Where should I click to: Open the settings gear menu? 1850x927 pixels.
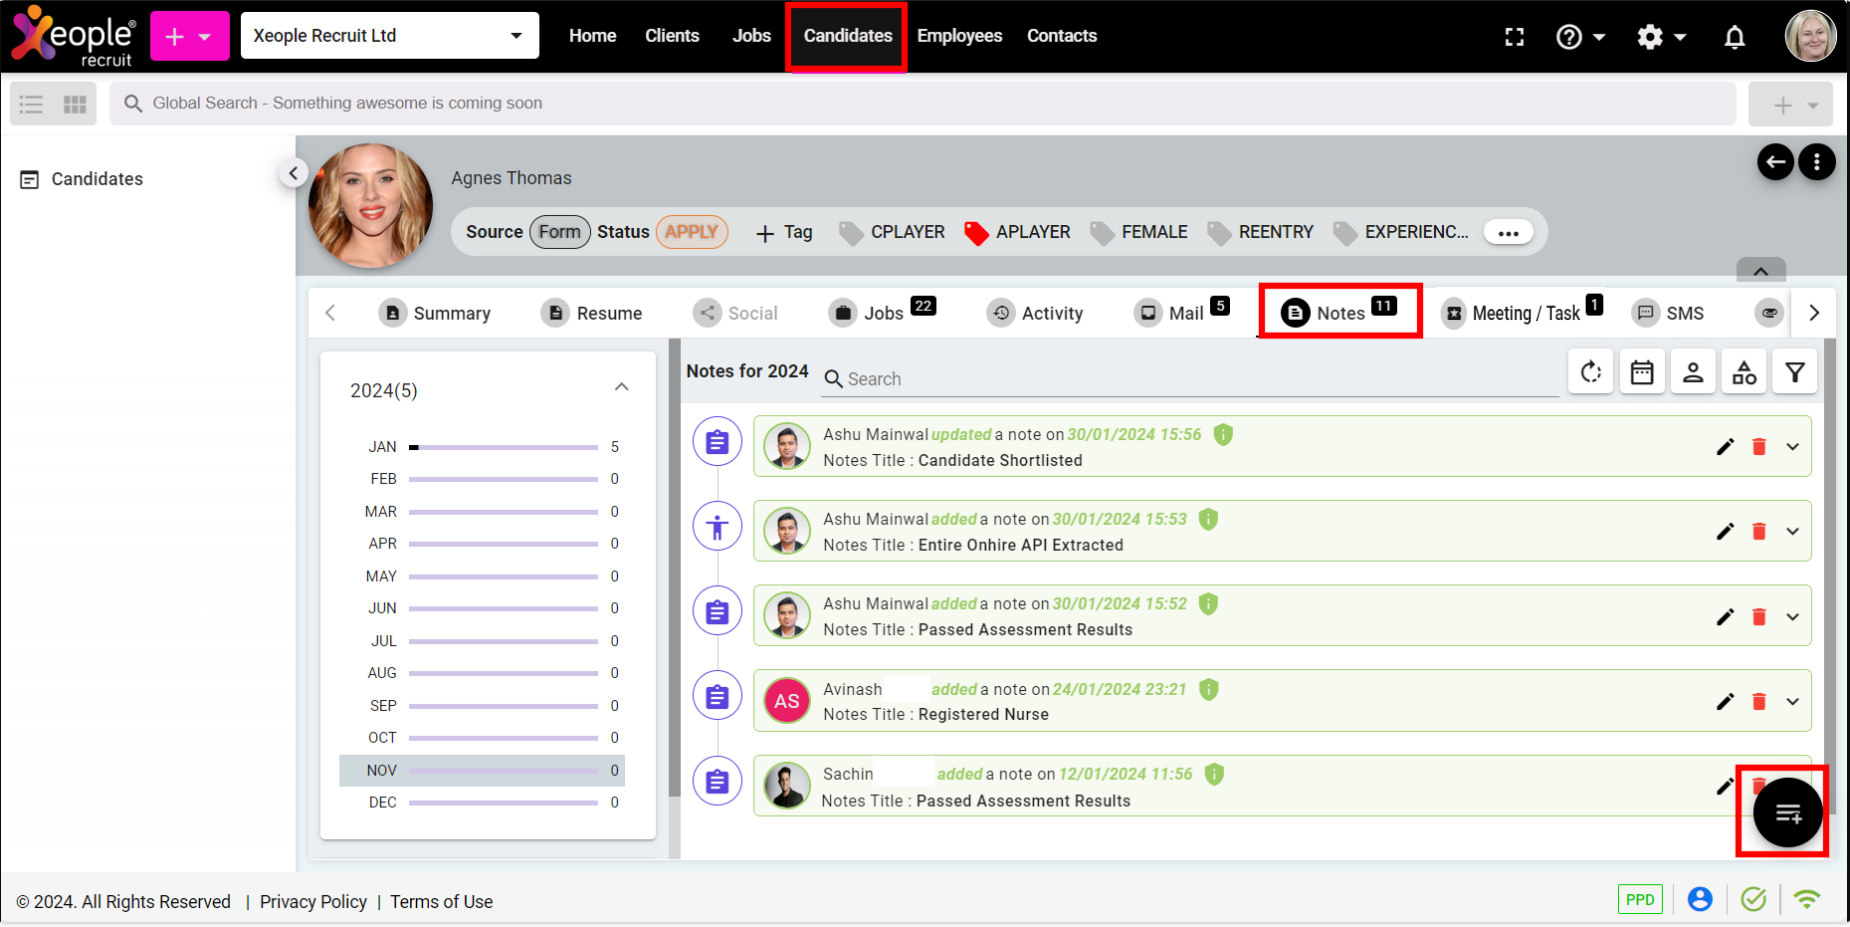(1661, 37)
